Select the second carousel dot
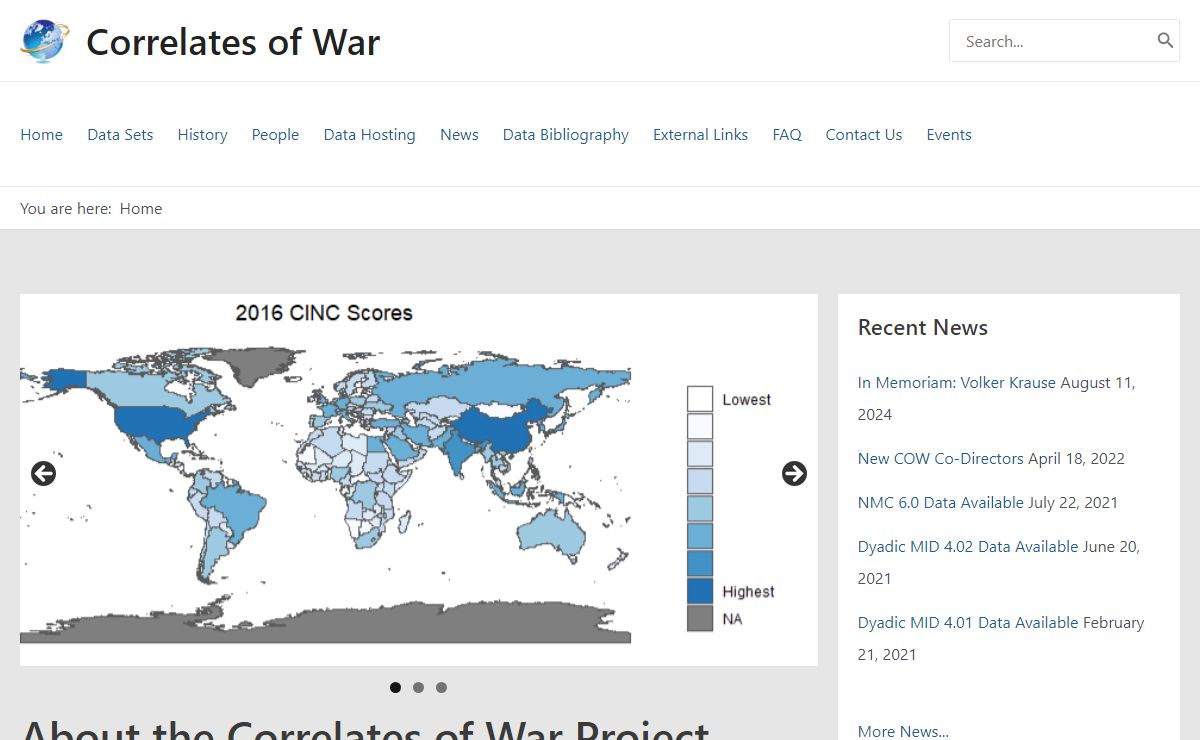The height and width of the screenshot is (740, 1200). [418, 687]
